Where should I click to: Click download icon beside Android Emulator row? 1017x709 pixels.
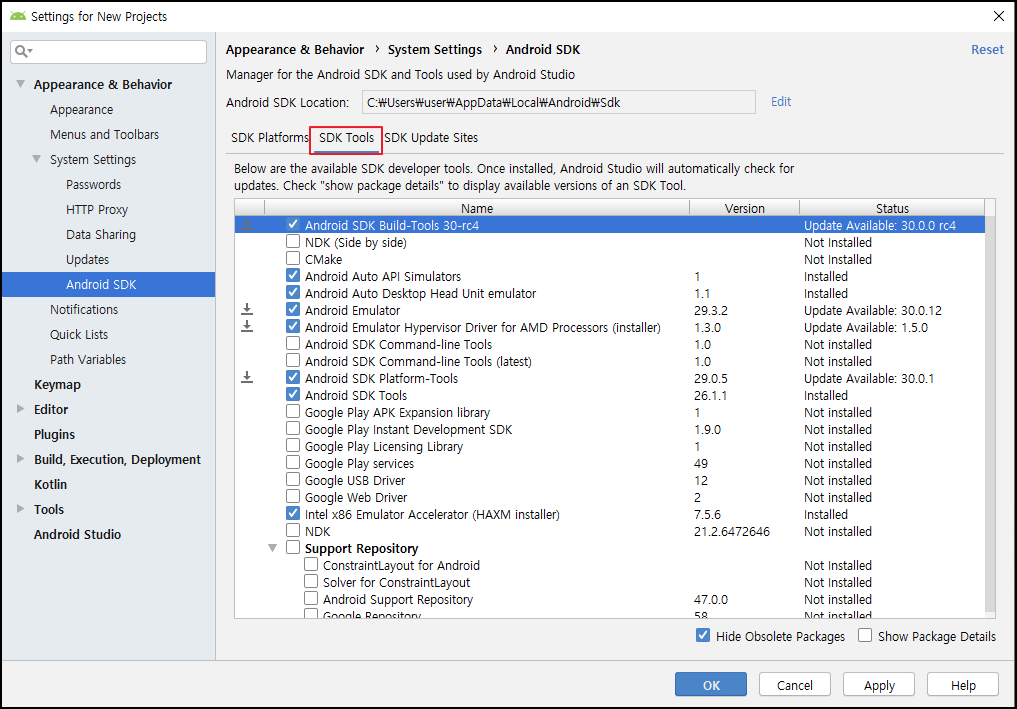point(247,309)
